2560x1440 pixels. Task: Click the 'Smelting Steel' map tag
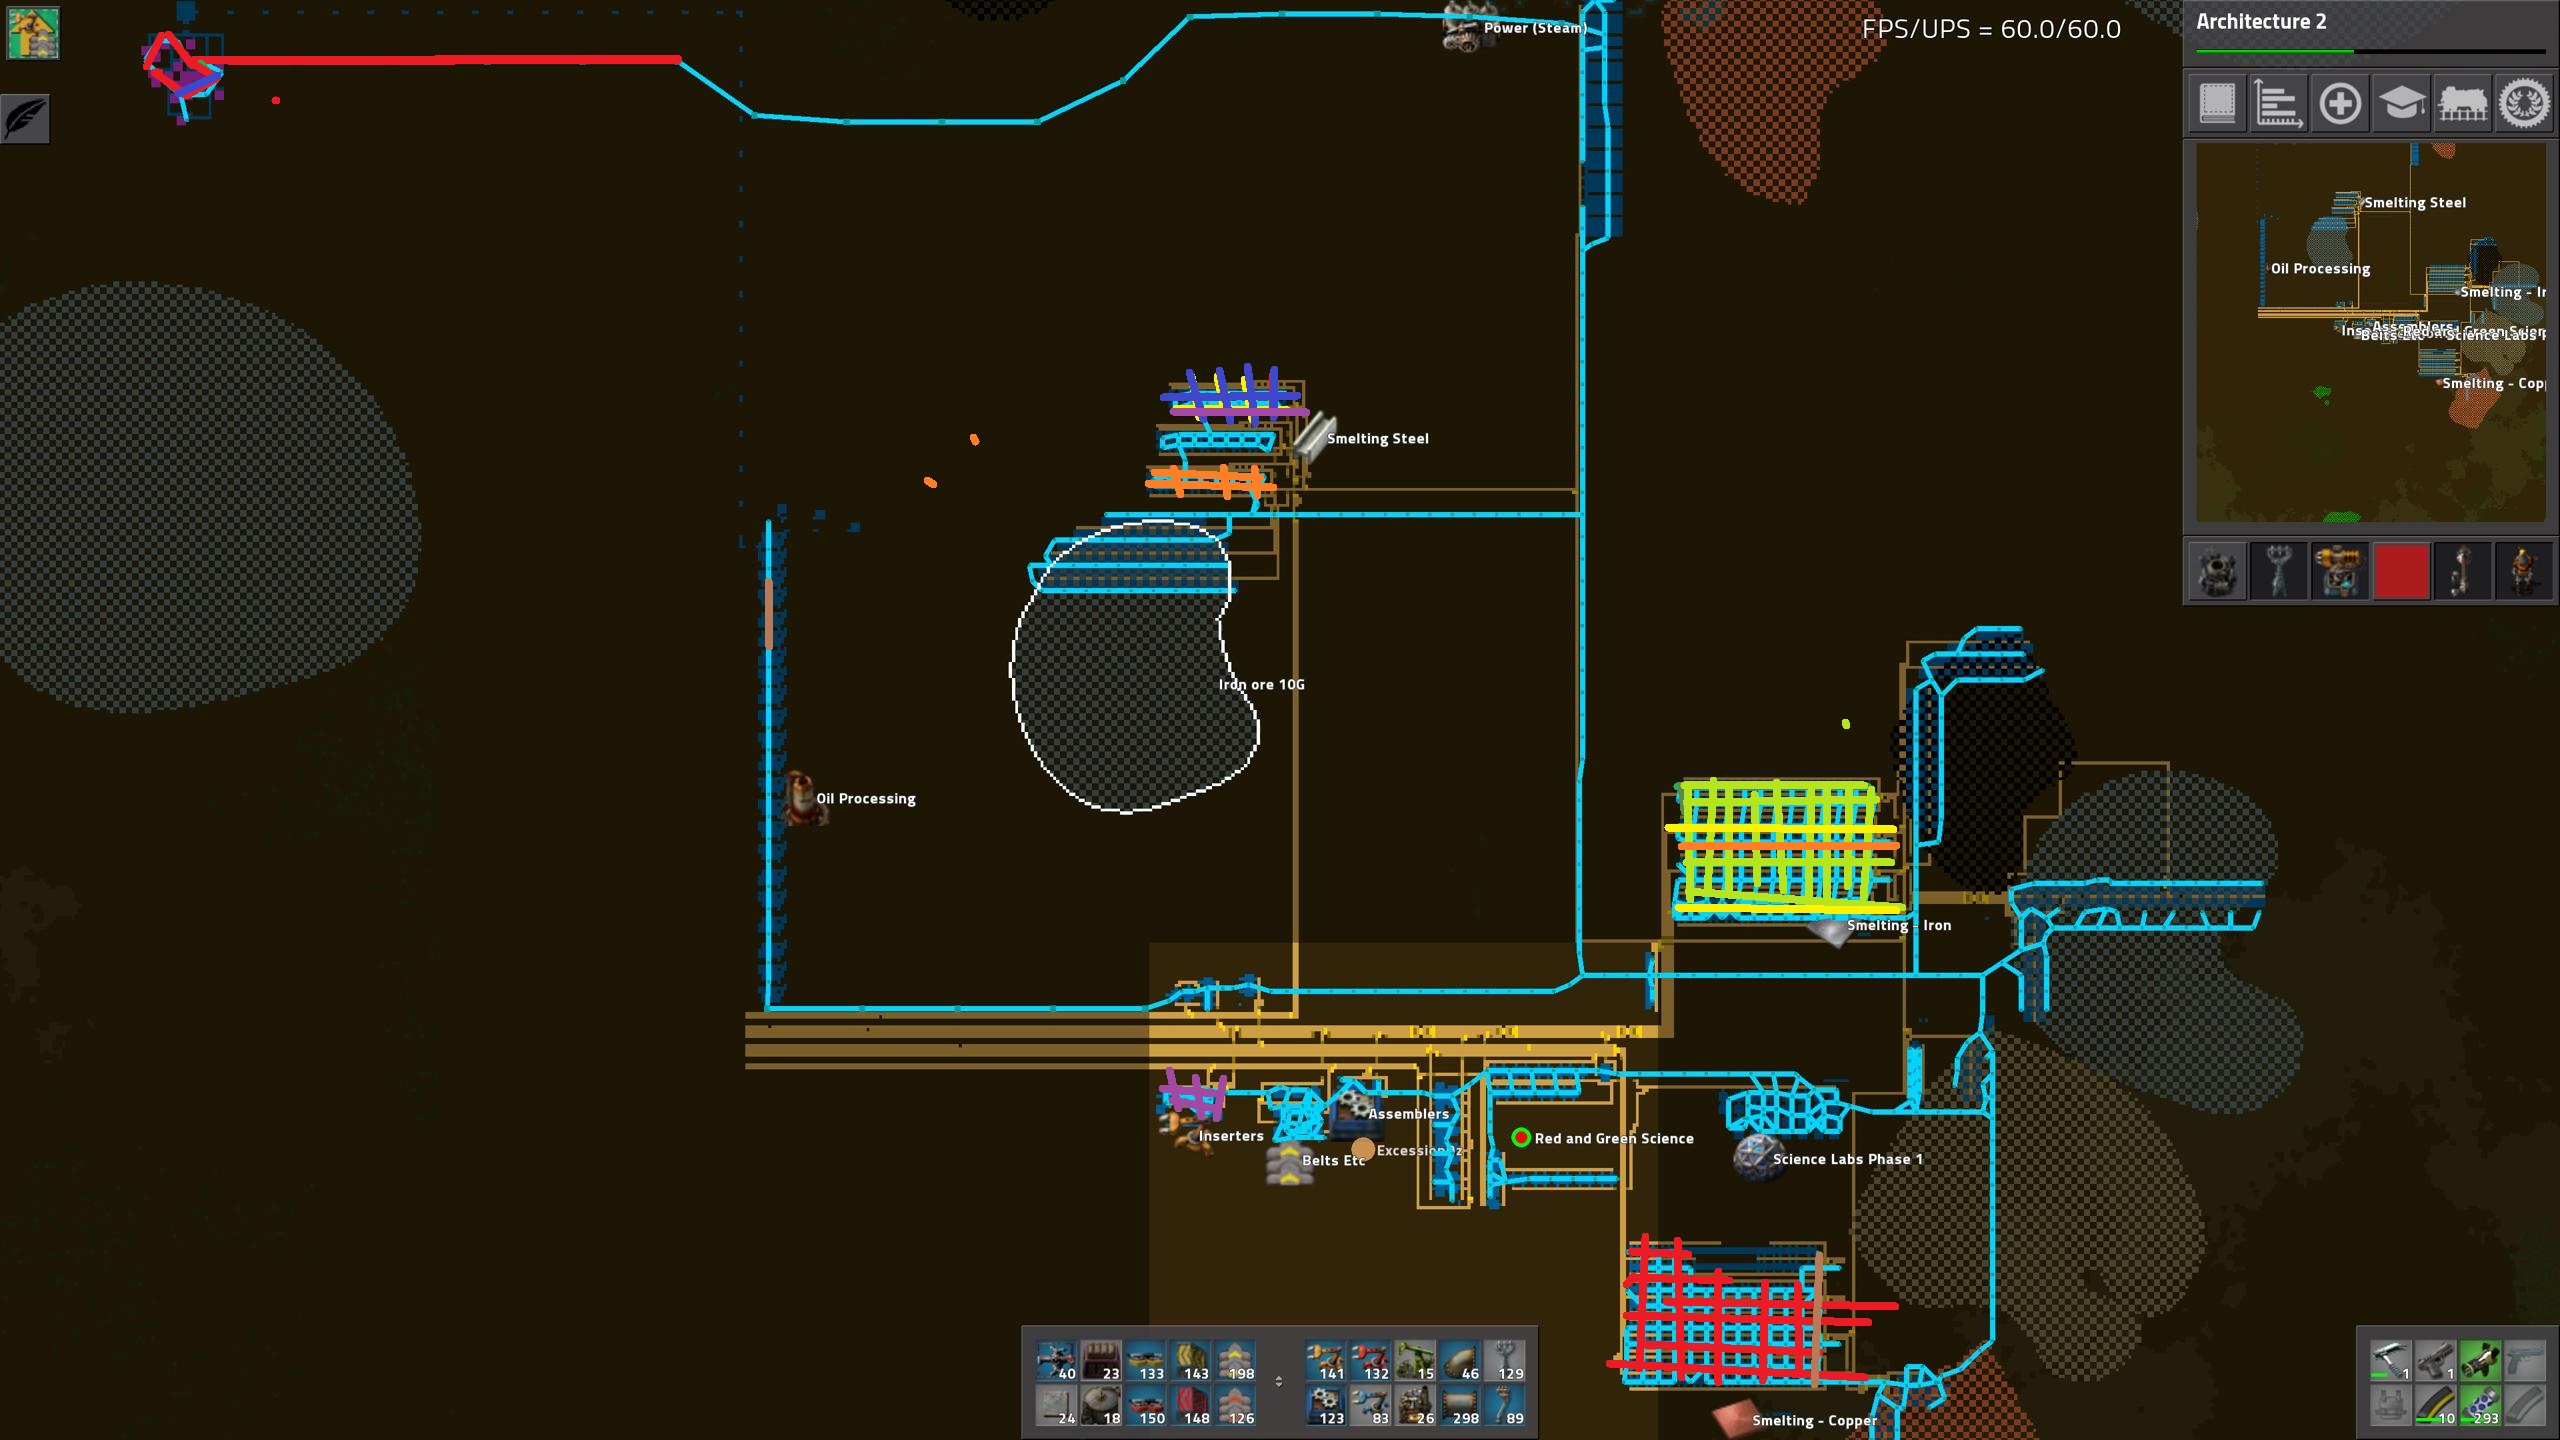[x=1377, y=439]
